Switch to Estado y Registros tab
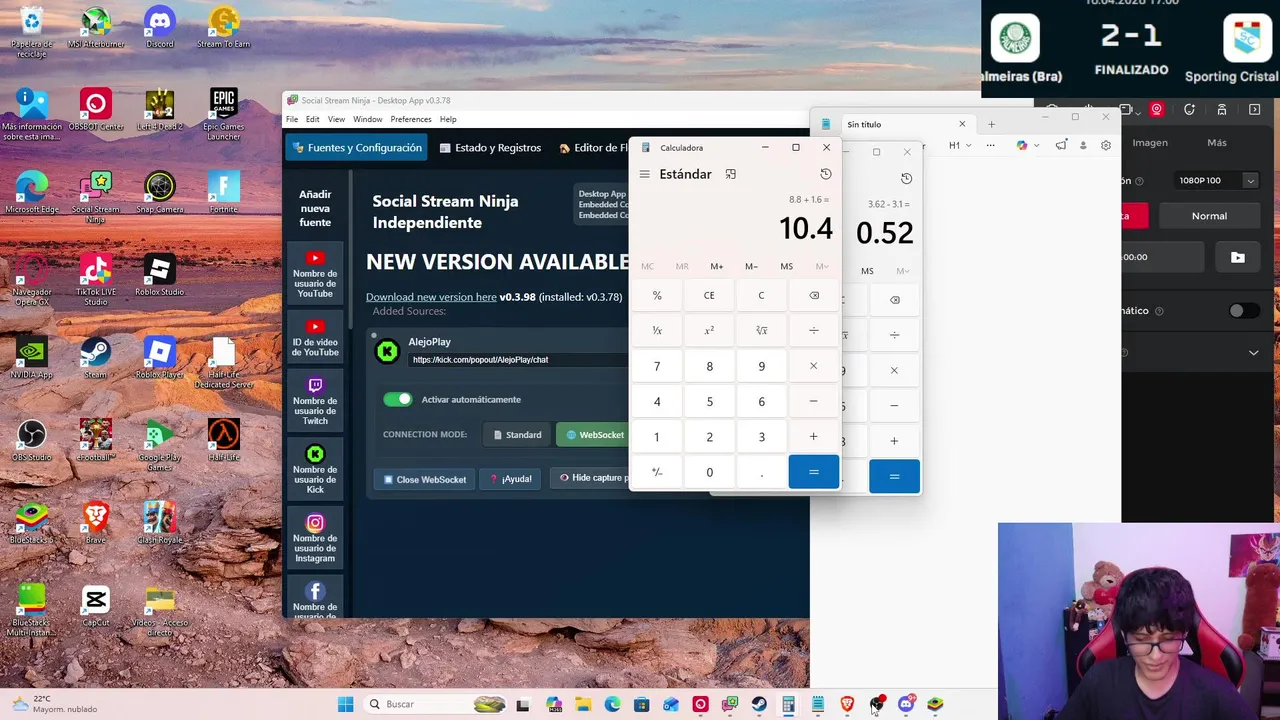Image resolution: width=1280 pixels, height=720 pixels. tap(490, 148)
